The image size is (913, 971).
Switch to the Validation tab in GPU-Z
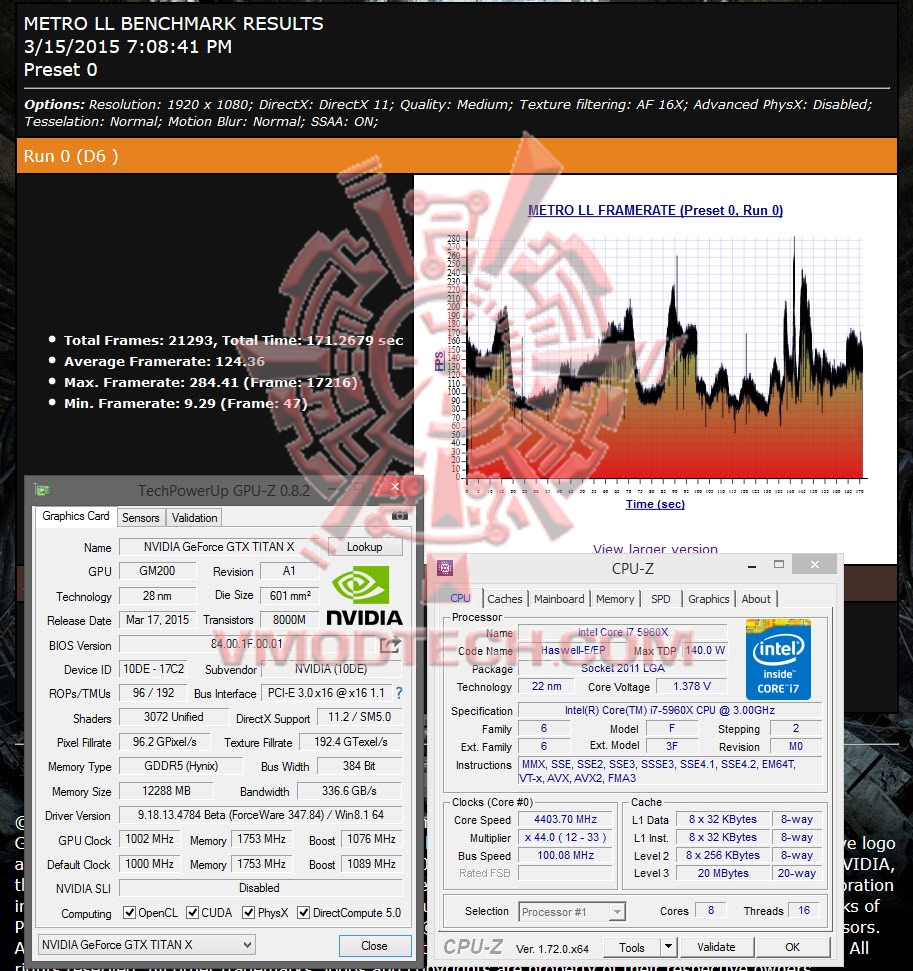(x=194, y=518)
